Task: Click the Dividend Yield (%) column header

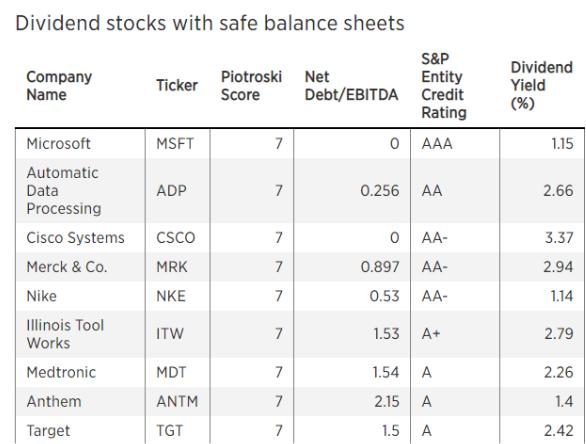Action: click(x=542, y=86)
